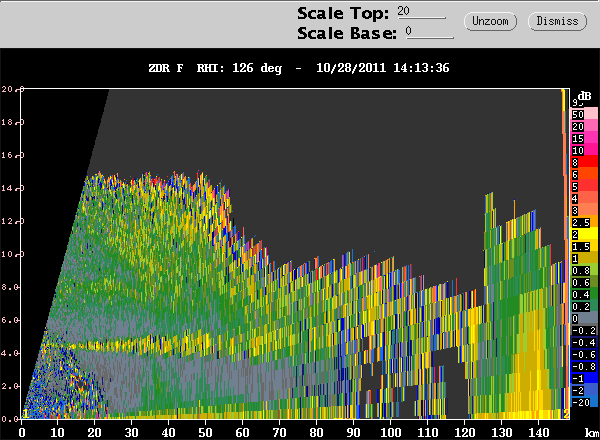Click the dB units label above colorbar

click(x=585, y=95)
